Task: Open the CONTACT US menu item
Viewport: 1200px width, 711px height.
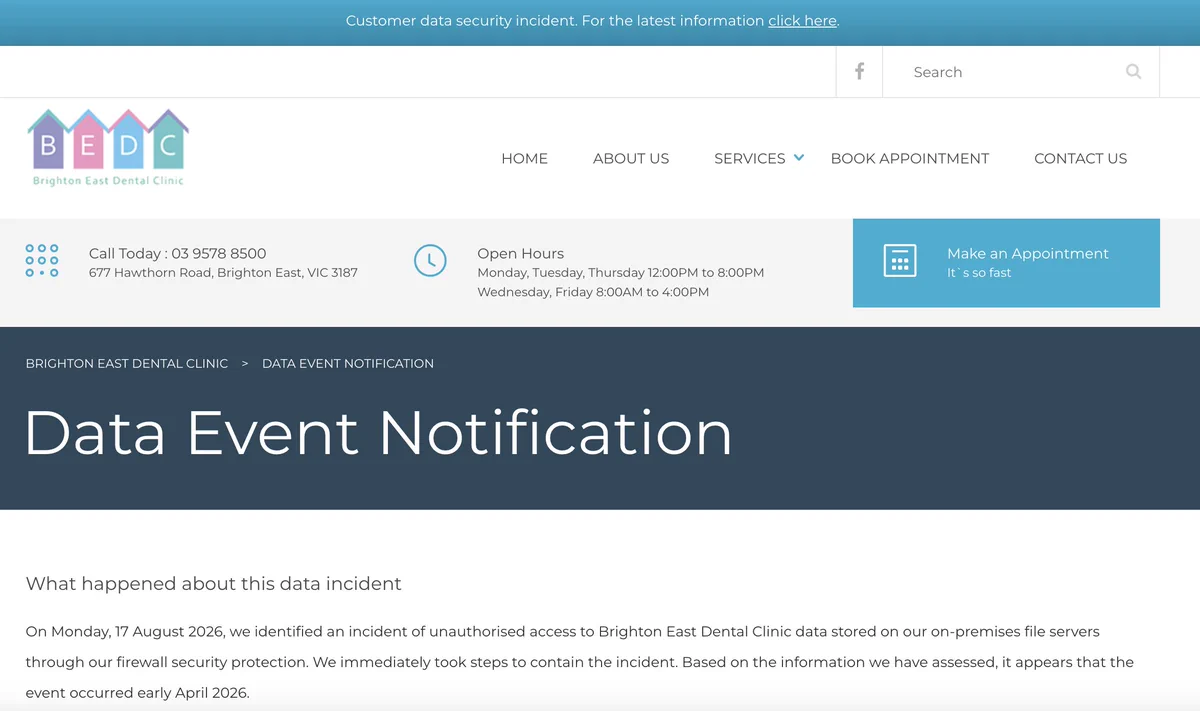Action: (x=1080, y=158)
